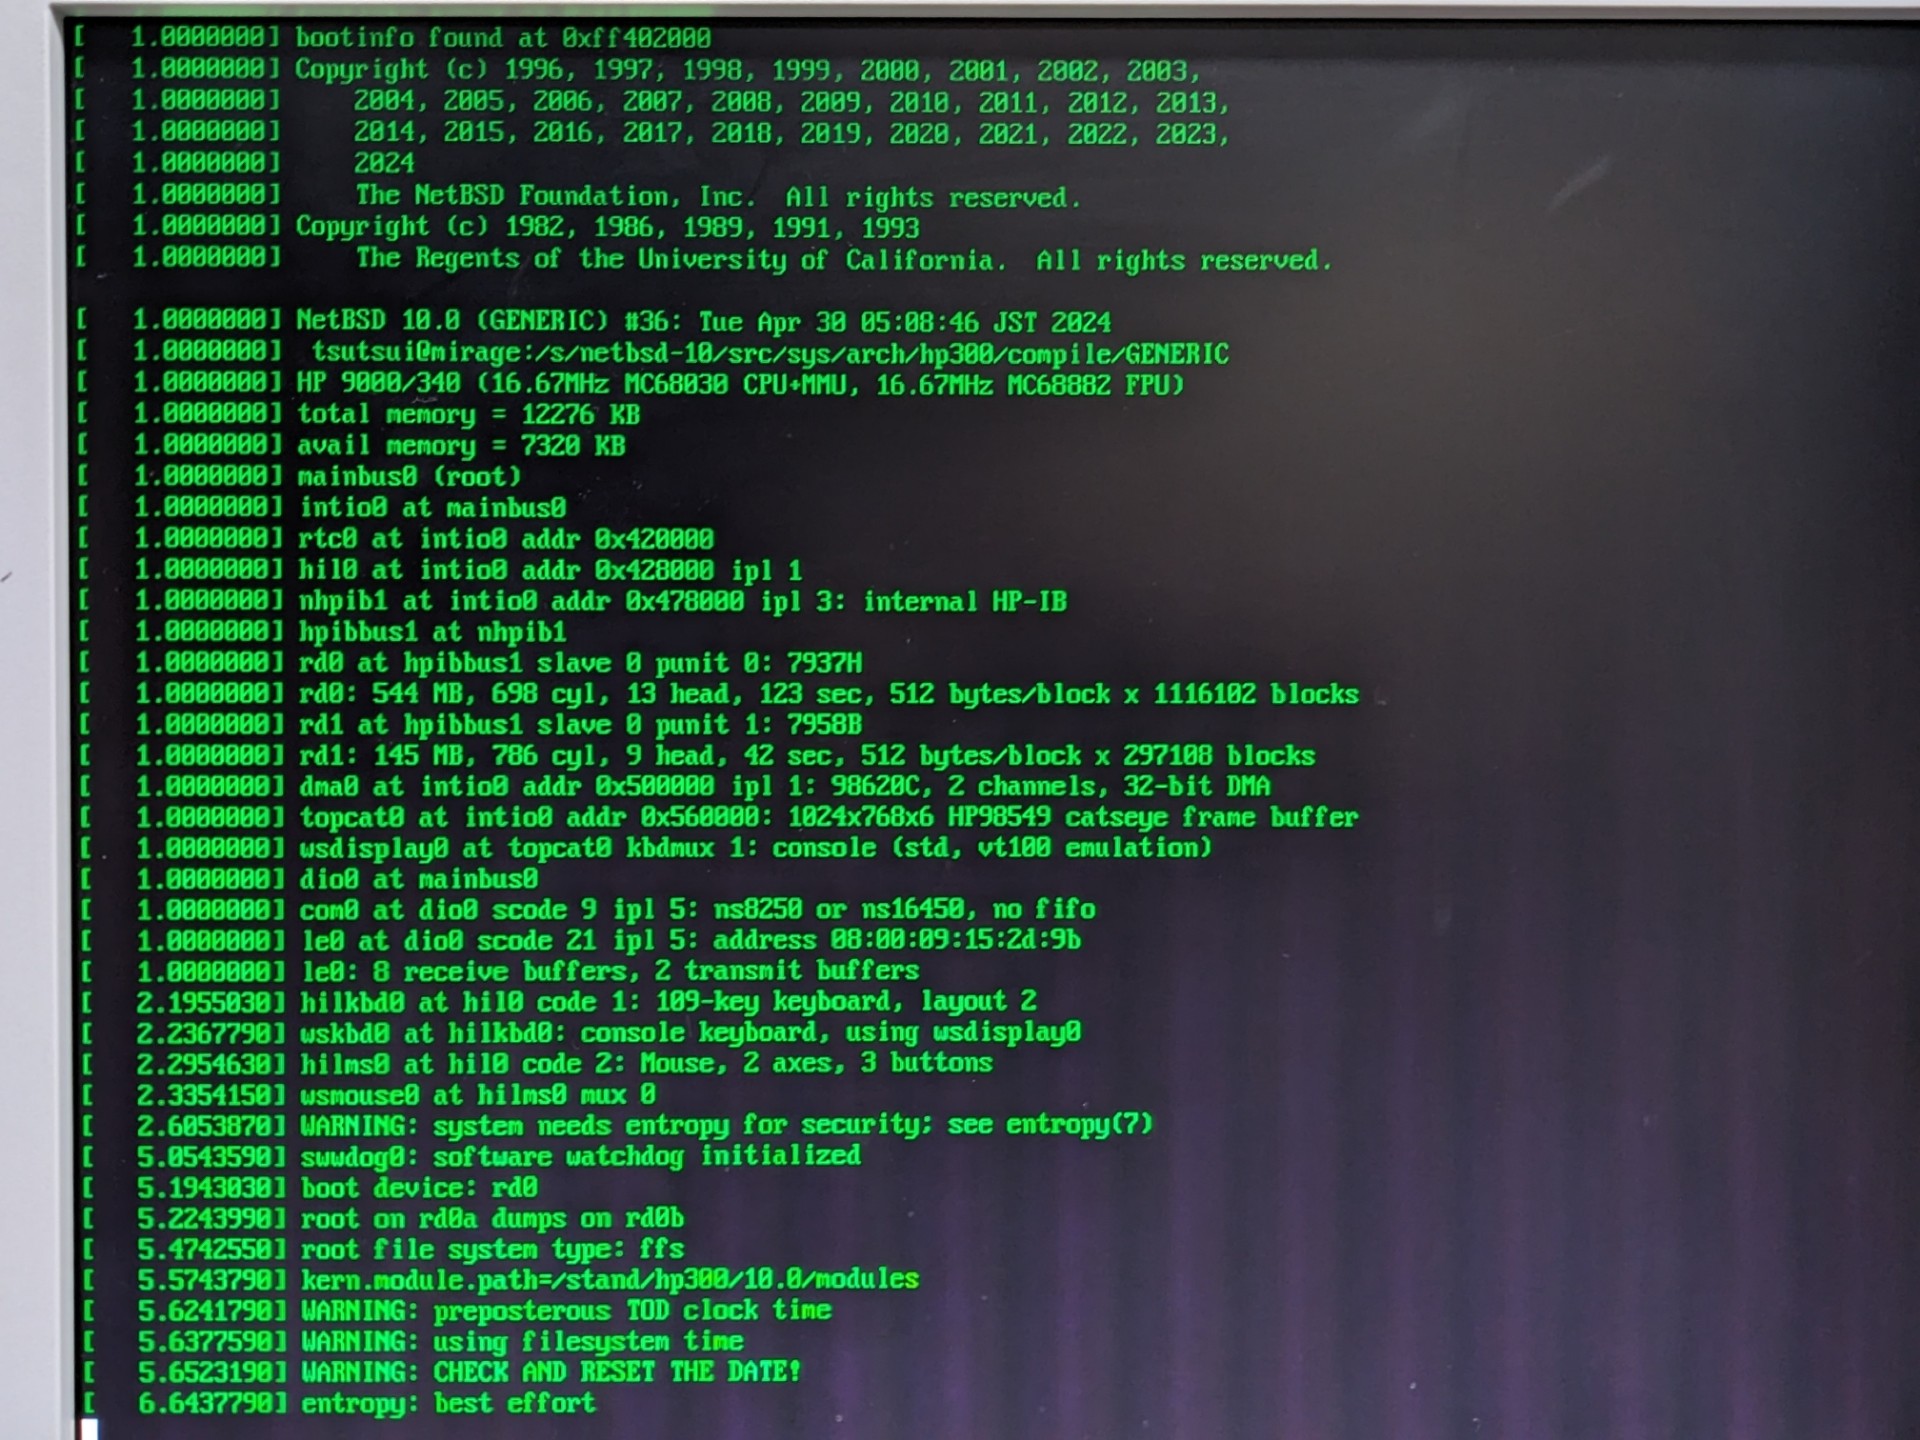Click the 'mainbus0 (root)' text
This screenshot has height=1440, width=1920.
coord(410,476)
